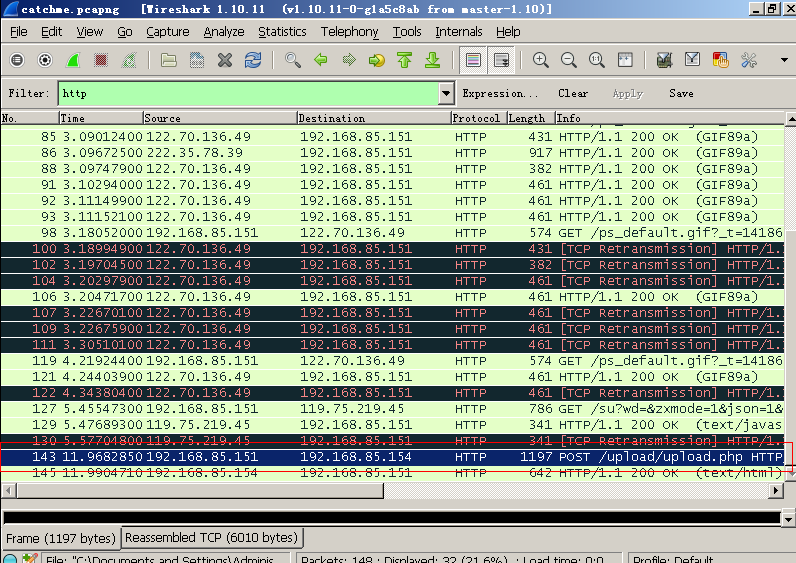Edit coloring rules icon
Viewport: 796px width, 563px height.
click(720, 60)
